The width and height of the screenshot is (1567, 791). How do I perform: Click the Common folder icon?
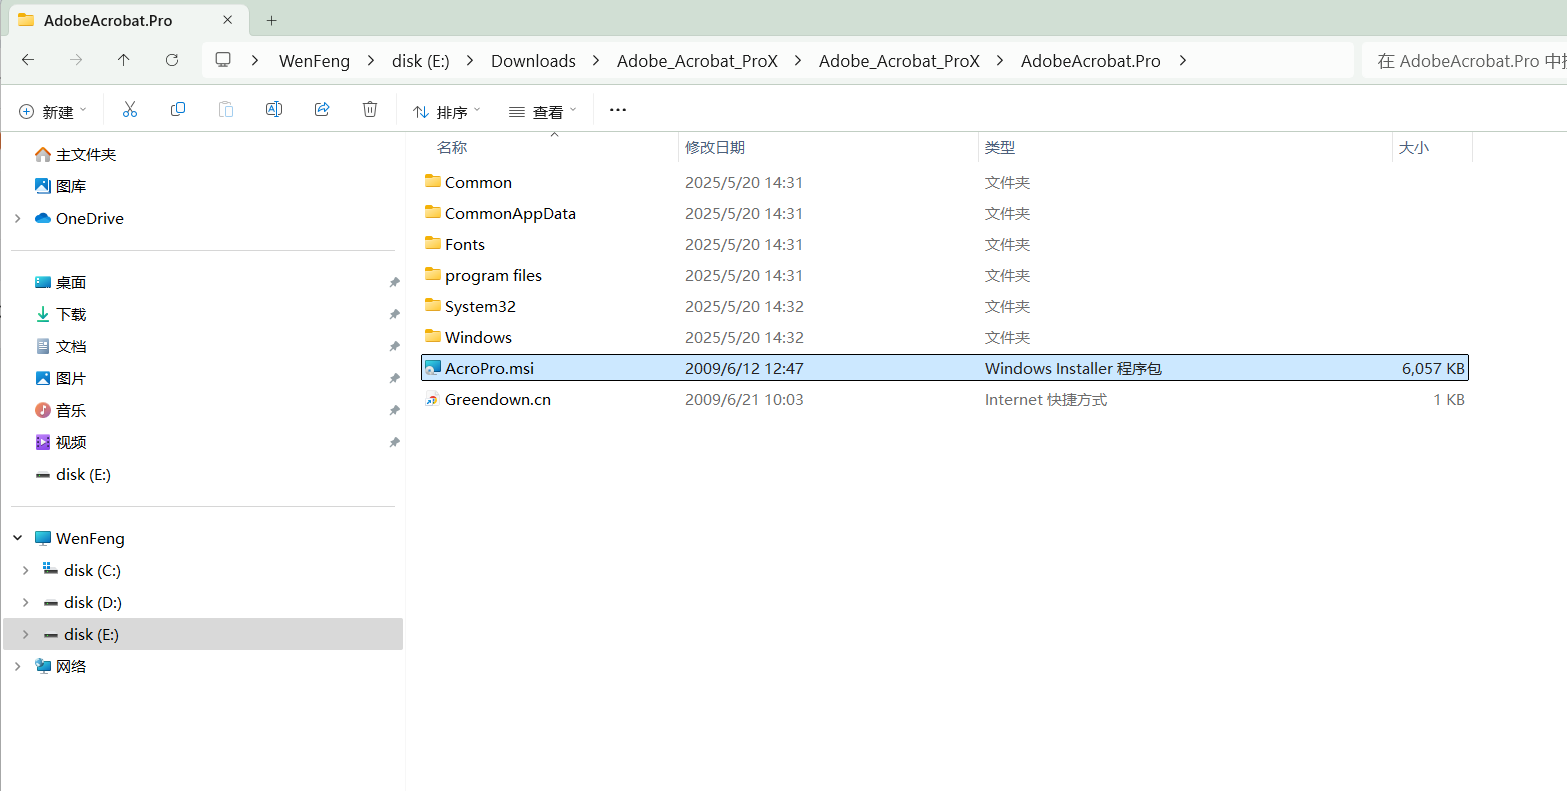pos(433,182)
